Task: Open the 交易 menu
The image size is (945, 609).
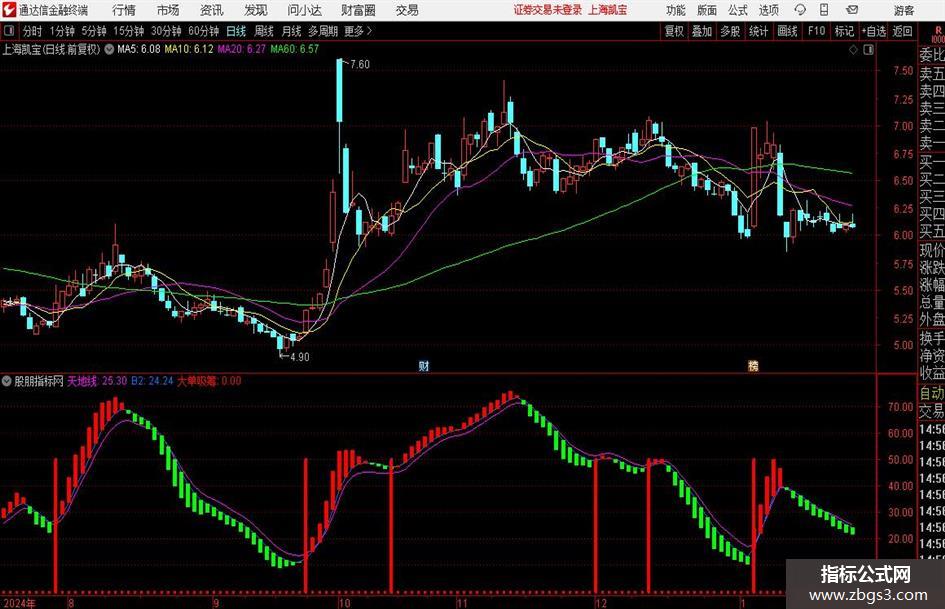Action: point(407,10)
